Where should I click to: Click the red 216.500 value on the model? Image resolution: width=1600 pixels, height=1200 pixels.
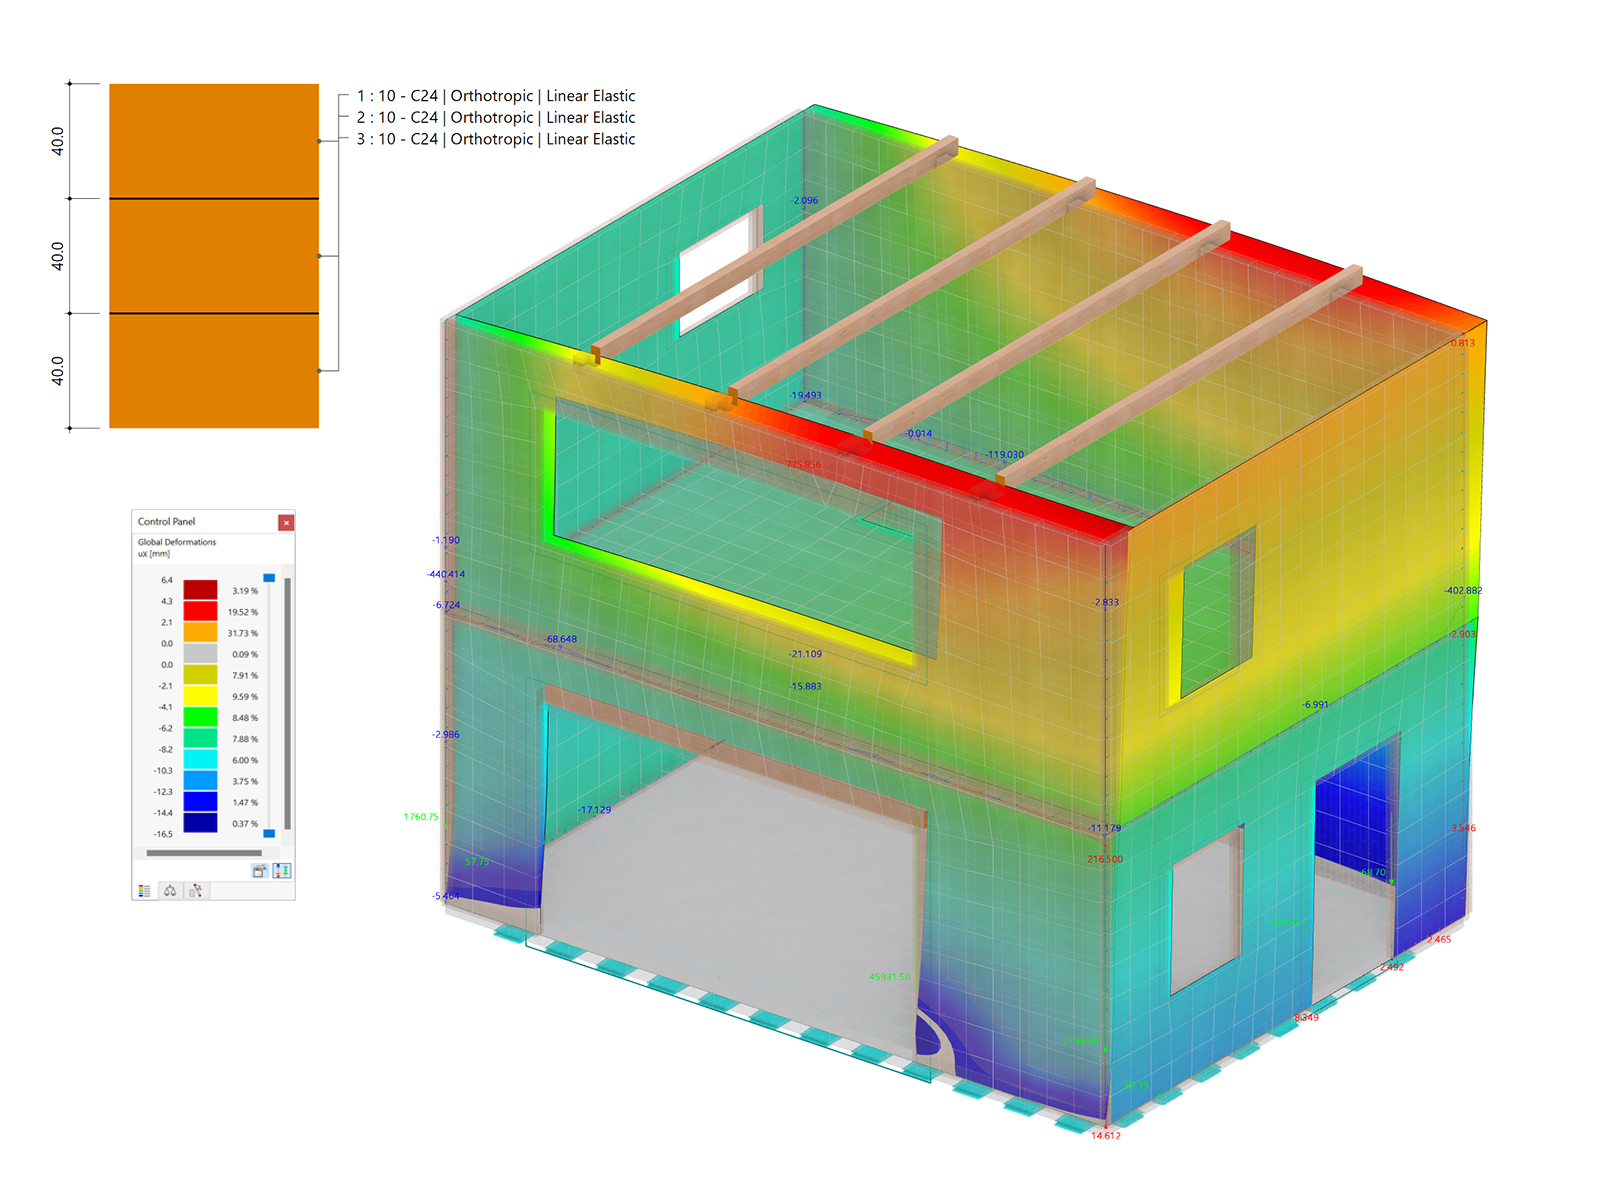coord(1104,858)
